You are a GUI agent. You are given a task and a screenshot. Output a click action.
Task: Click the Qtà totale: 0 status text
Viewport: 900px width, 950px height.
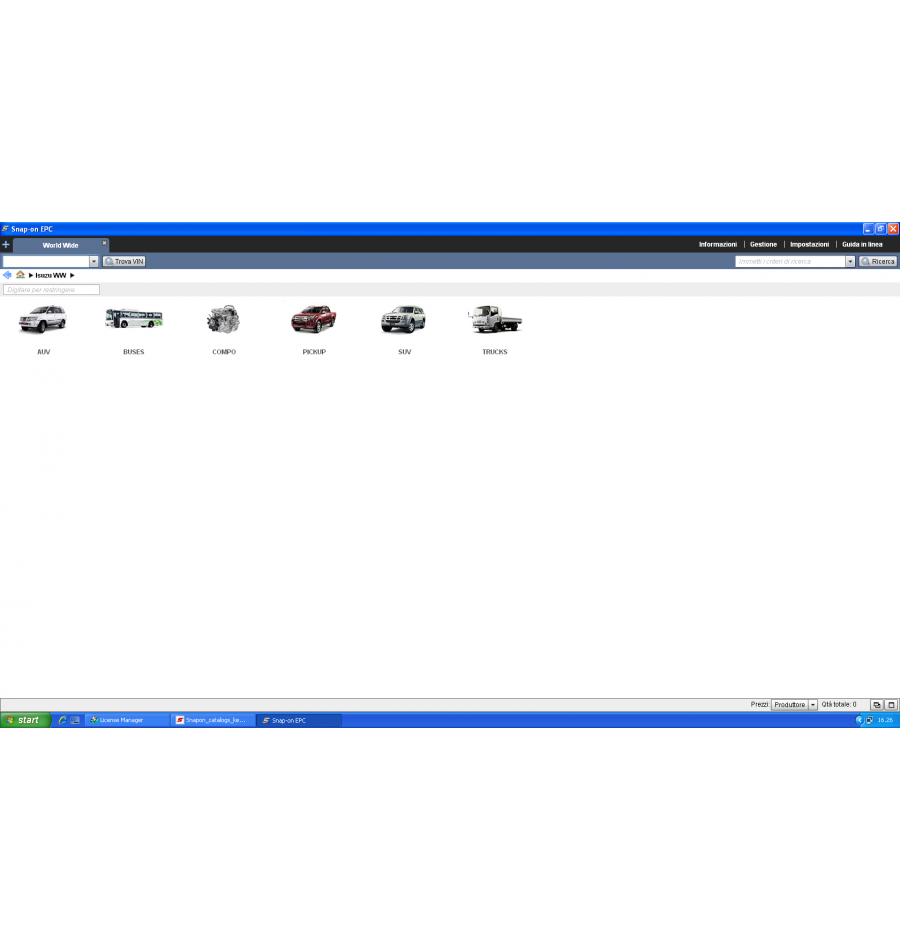tap(839, 705)
